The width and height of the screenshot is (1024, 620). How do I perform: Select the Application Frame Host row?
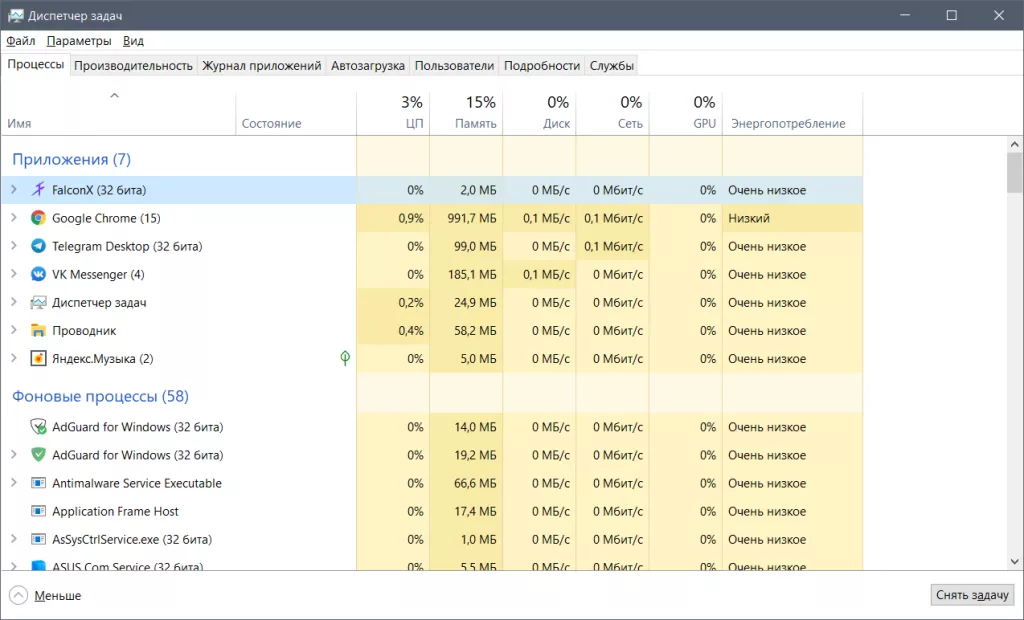(115, 511)
